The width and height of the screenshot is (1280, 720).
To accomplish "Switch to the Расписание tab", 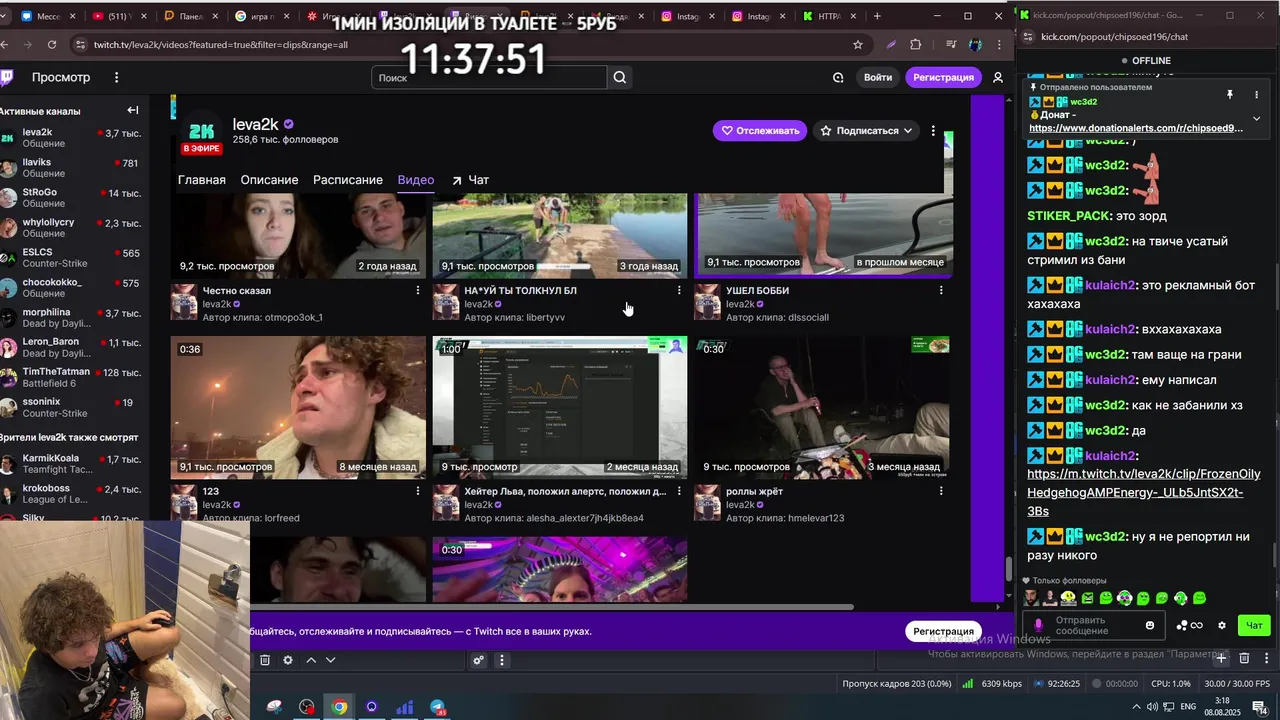I will click(x=348, y=180).
